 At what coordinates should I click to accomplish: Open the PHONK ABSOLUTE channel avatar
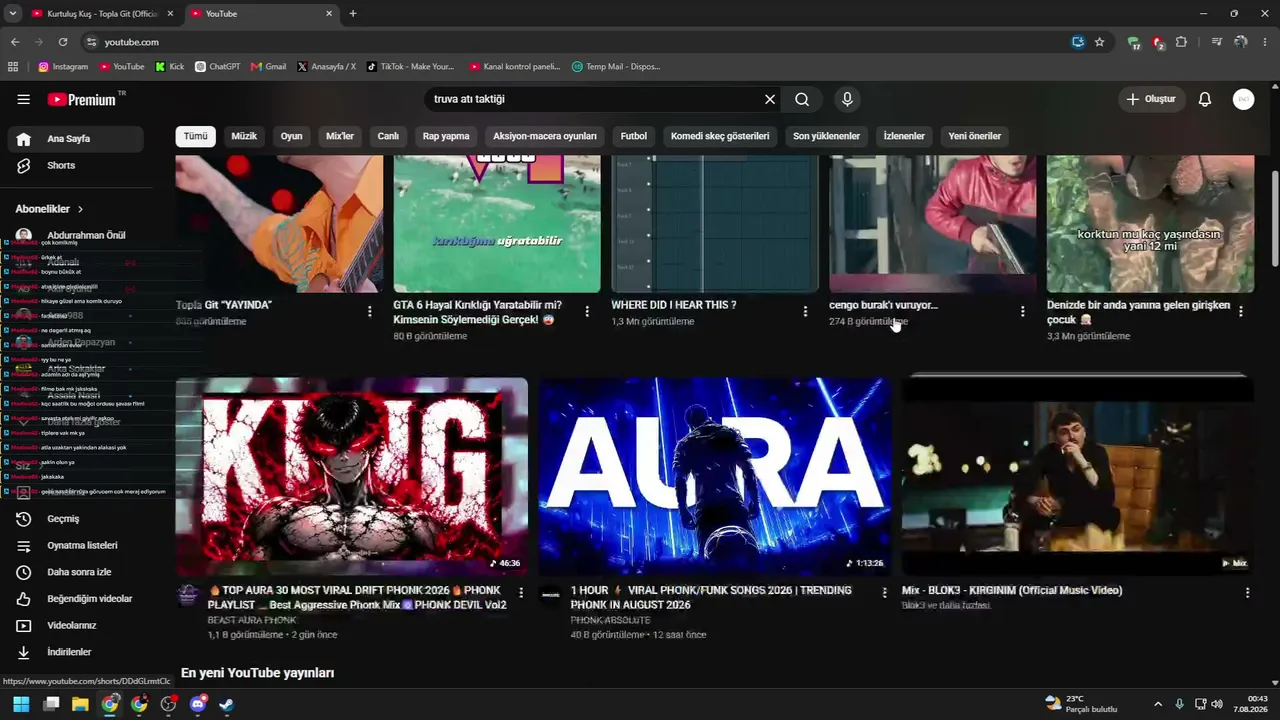click(551, 596)
